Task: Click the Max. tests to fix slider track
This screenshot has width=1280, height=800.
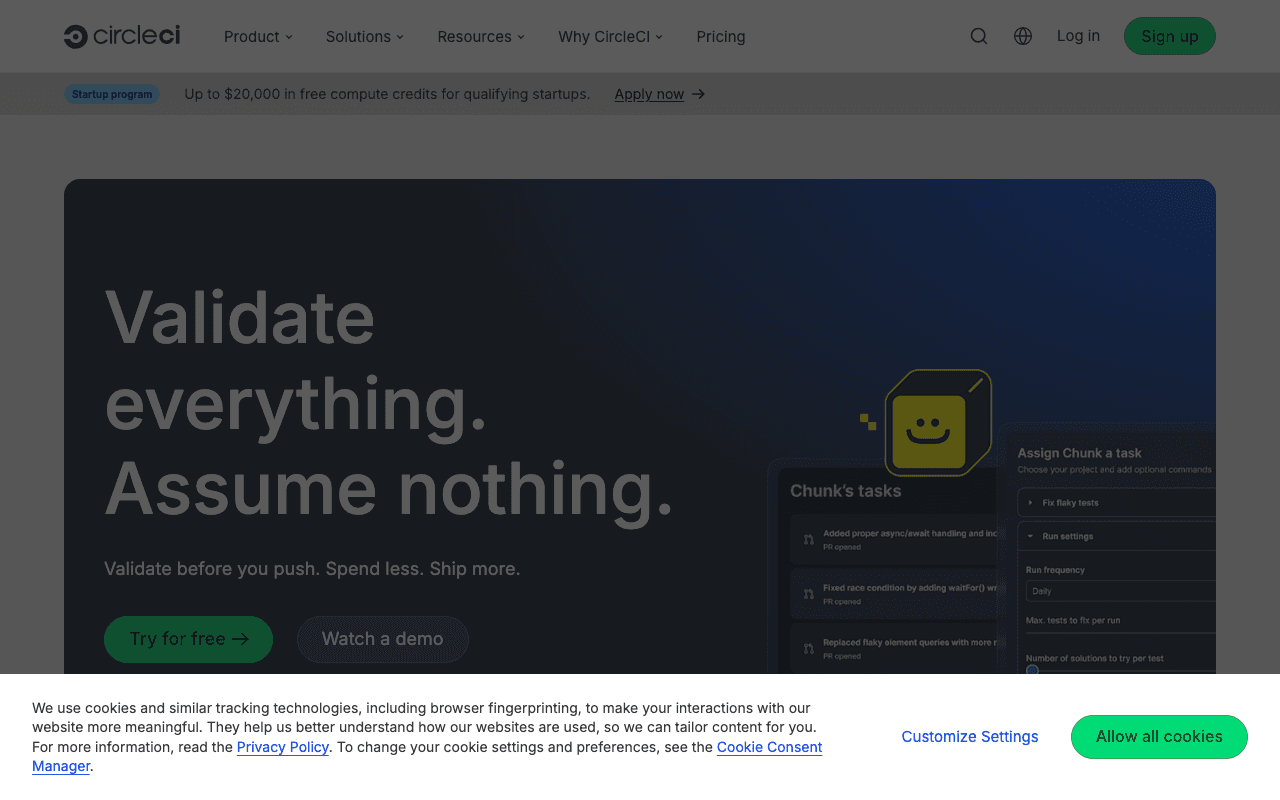Action: (x=1121, y=633)
